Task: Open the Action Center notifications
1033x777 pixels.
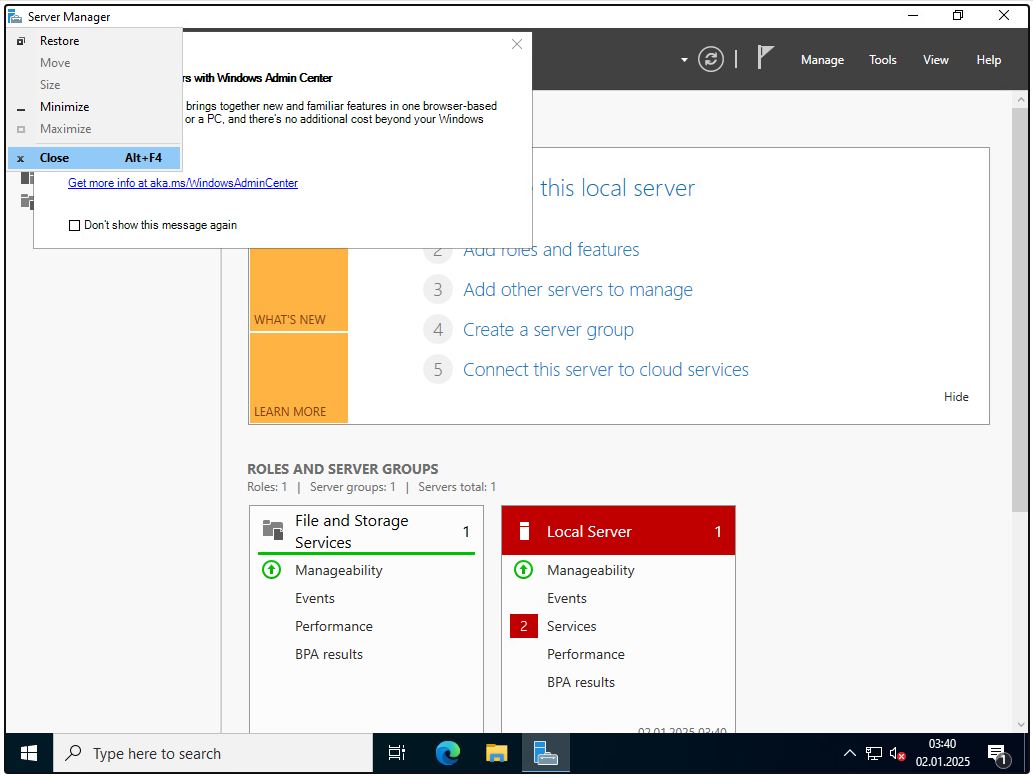Action: coord(999,755)
